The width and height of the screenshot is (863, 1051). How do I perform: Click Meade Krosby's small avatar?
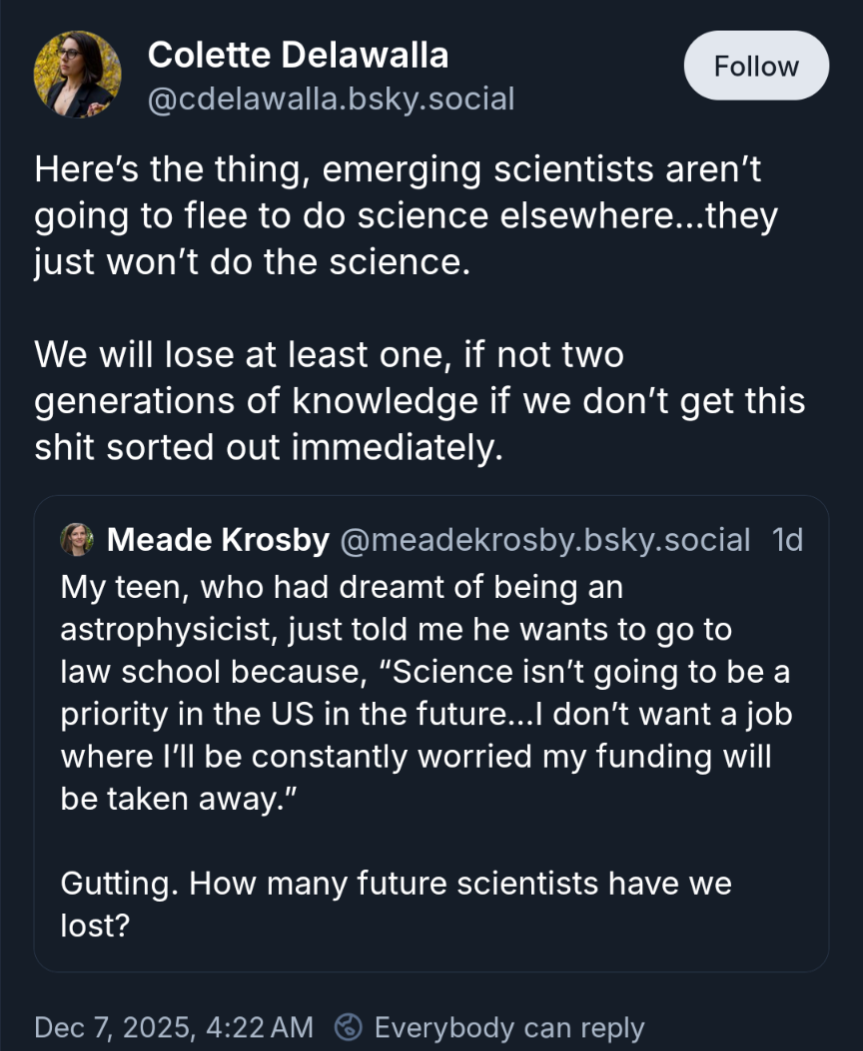click(77, 540)
